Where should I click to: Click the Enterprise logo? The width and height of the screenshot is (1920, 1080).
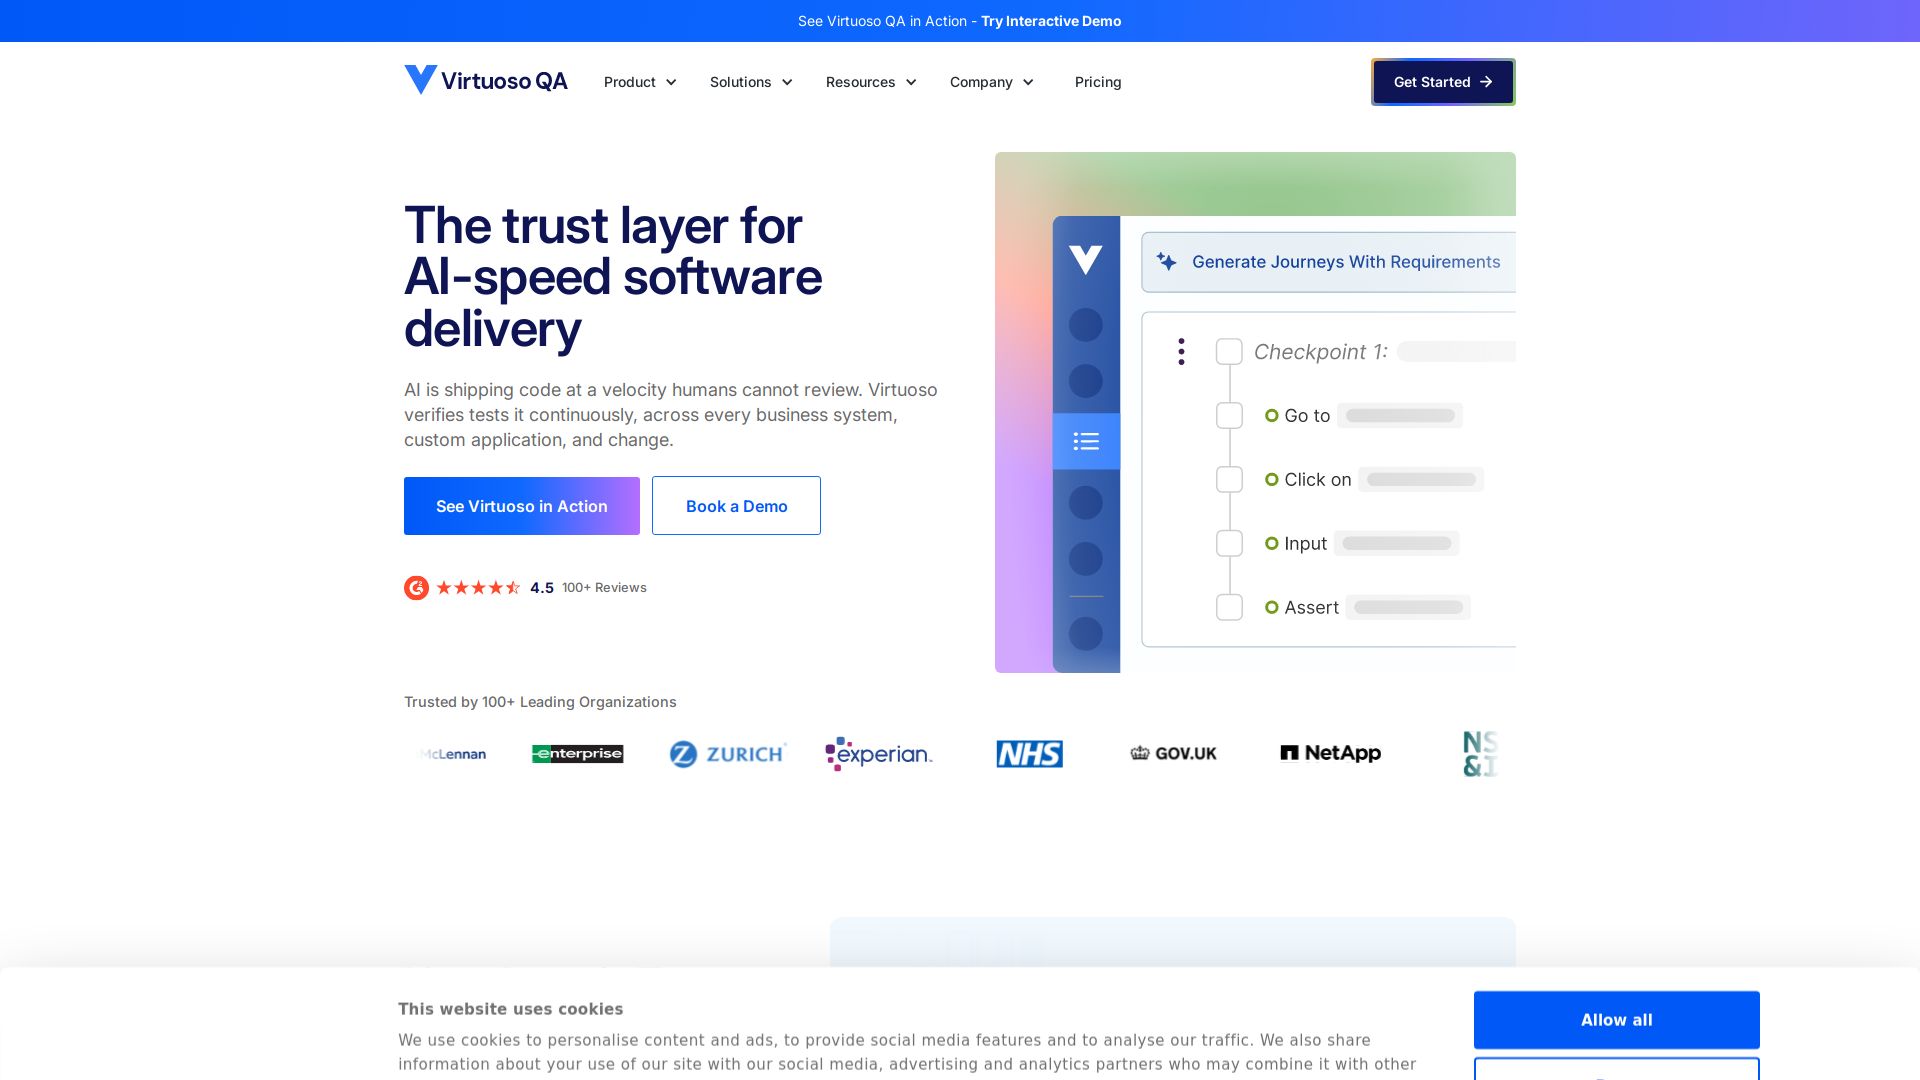[578, 754]
